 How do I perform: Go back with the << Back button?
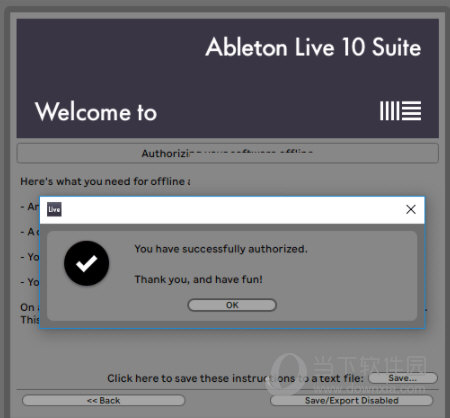[x=103, y=400]
